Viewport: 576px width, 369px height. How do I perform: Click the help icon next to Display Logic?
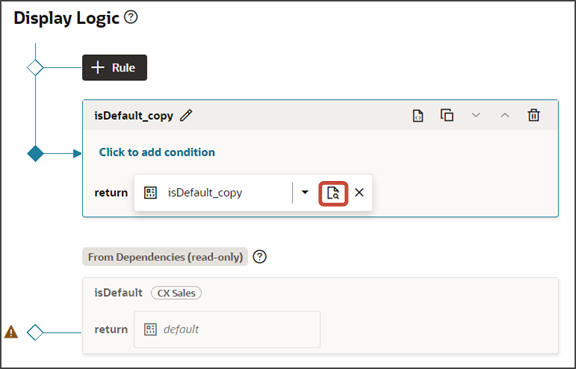pos(131,17)
